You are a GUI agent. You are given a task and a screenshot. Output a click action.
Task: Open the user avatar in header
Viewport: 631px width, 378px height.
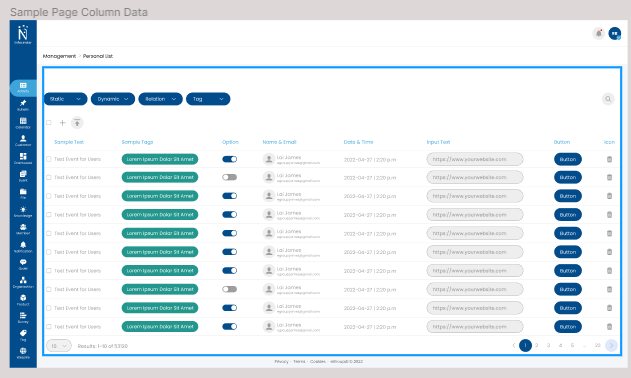(615, 33)
